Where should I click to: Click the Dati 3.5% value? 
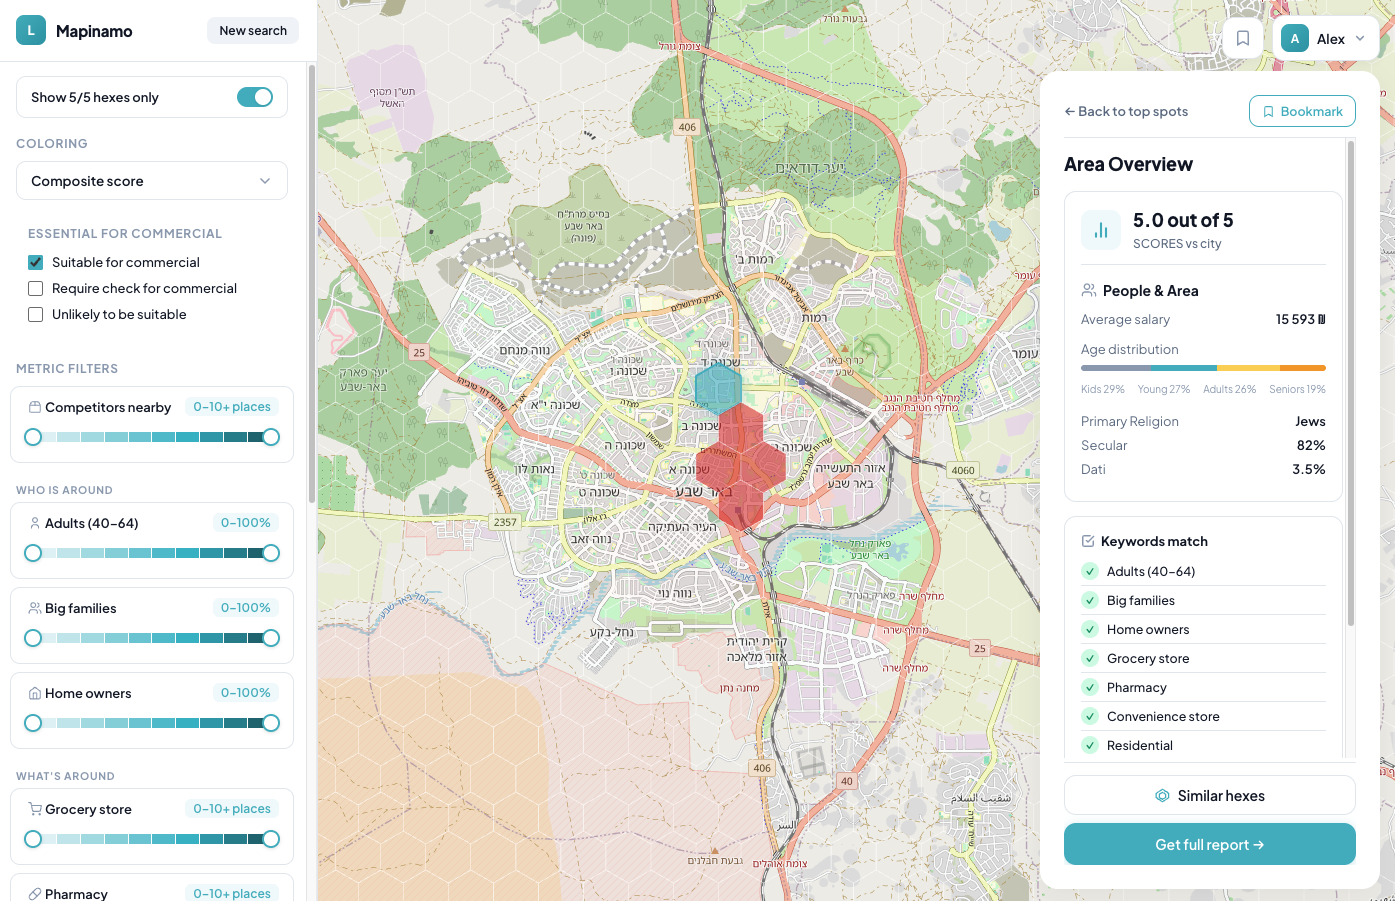pyautogui.click(x=1309, y=469)
